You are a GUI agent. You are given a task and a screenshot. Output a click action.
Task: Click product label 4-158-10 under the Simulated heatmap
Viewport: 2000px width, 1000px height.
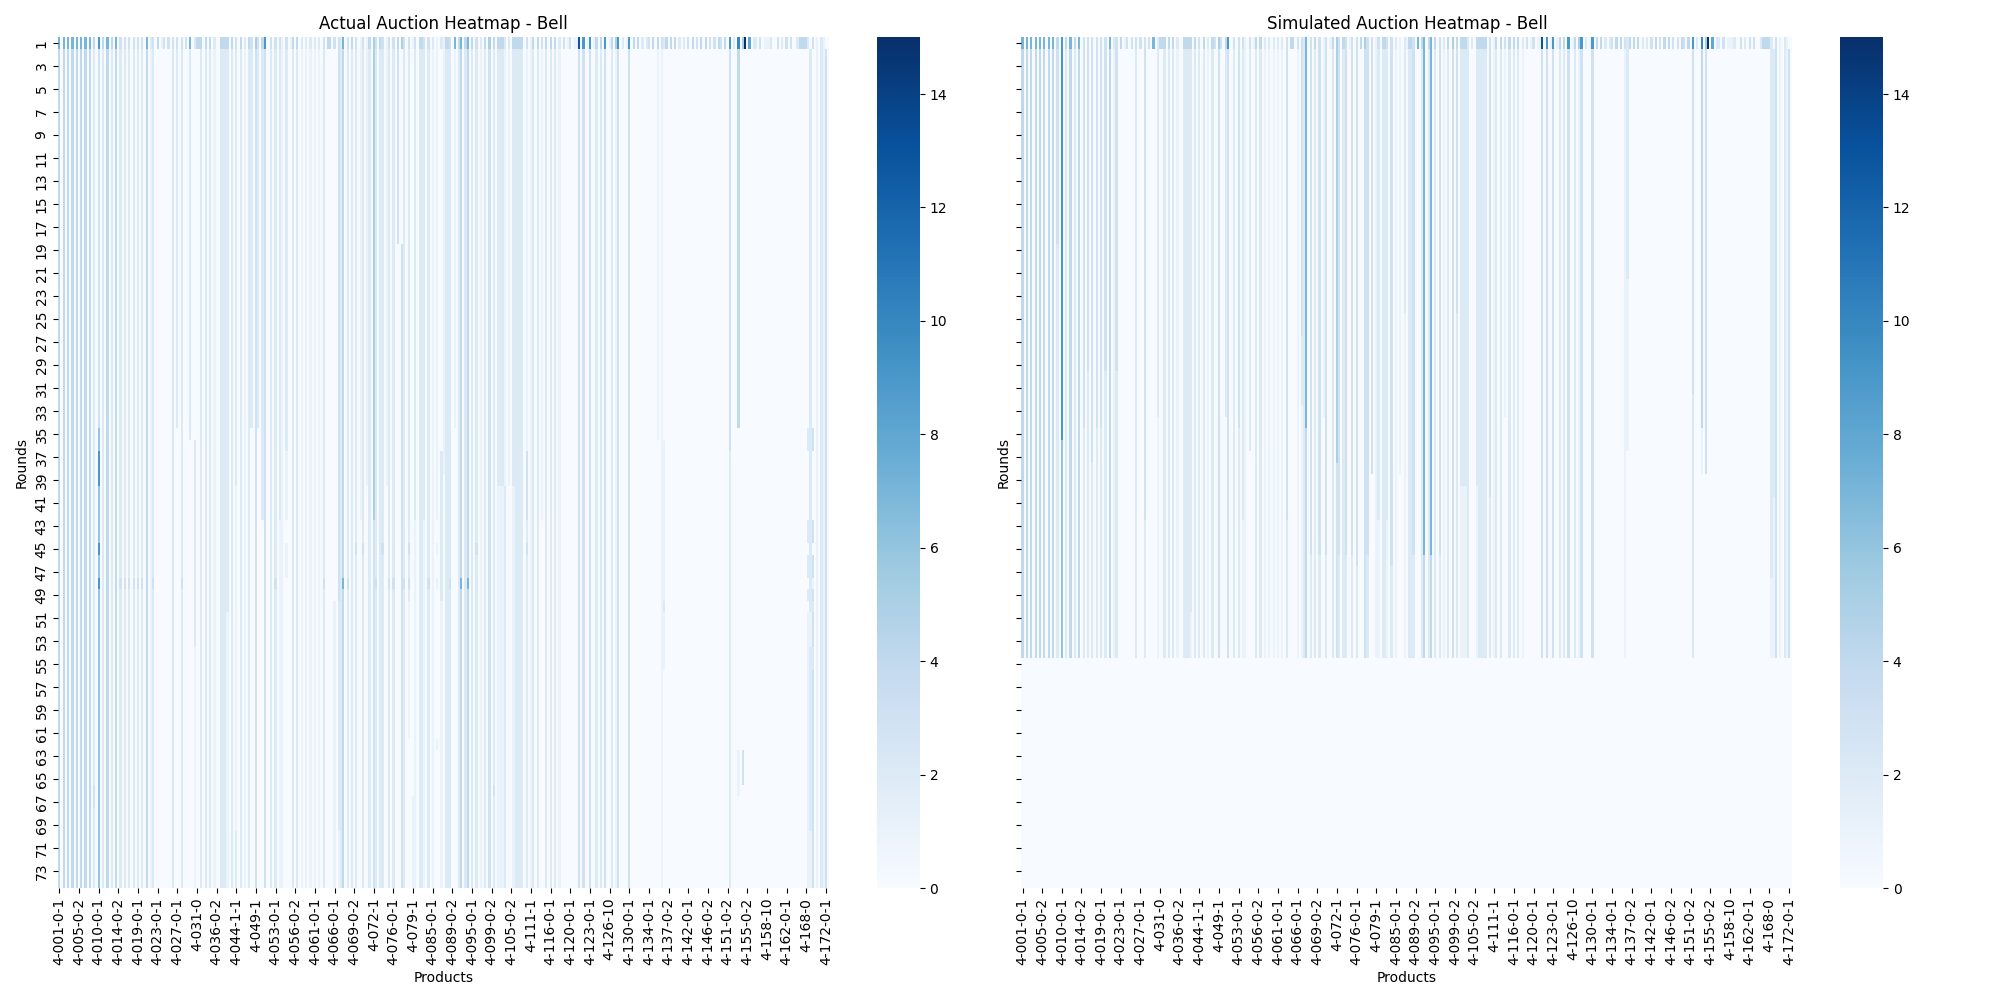[1729, 928]
